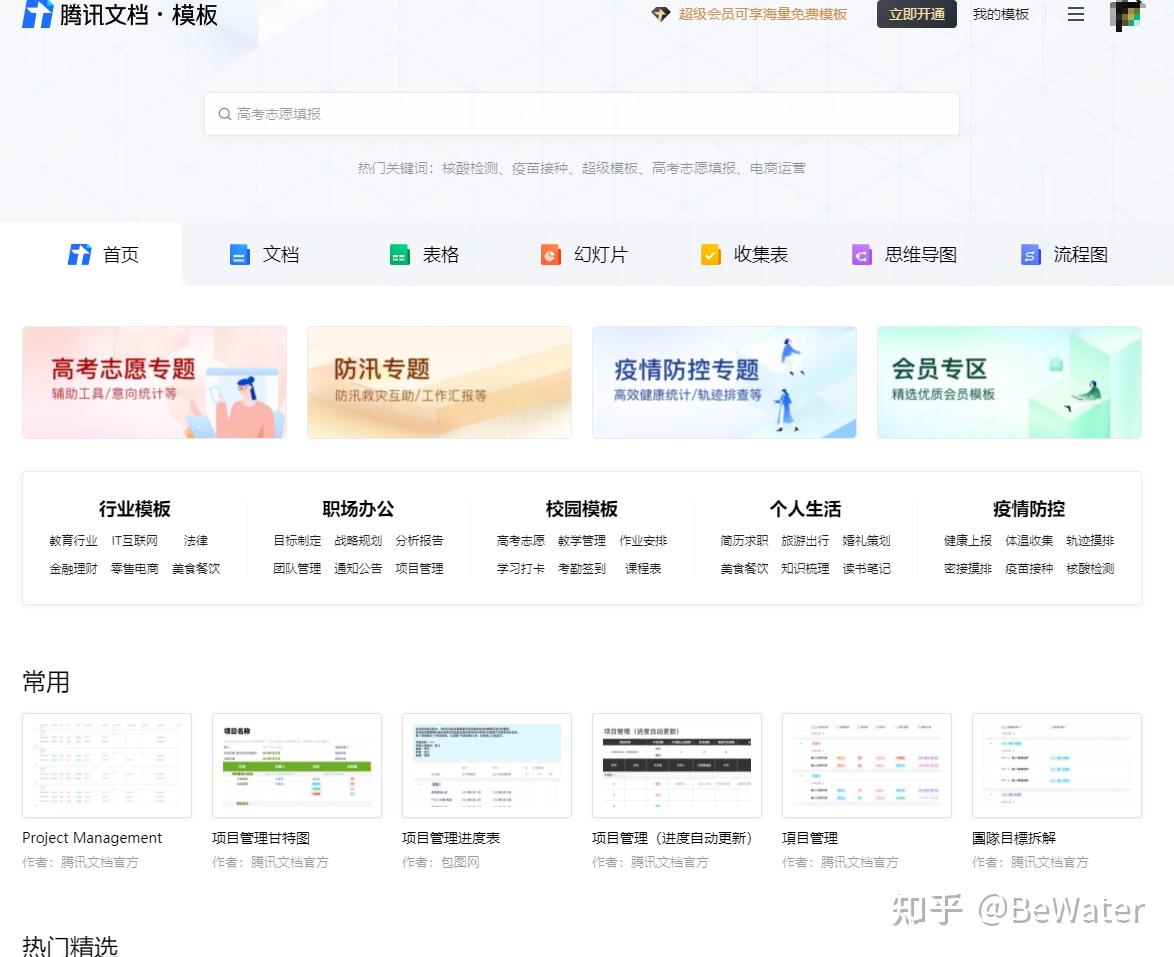The image size is (1174, 957).
Task: Click the 立即开通 button
Action: (916, 14)
